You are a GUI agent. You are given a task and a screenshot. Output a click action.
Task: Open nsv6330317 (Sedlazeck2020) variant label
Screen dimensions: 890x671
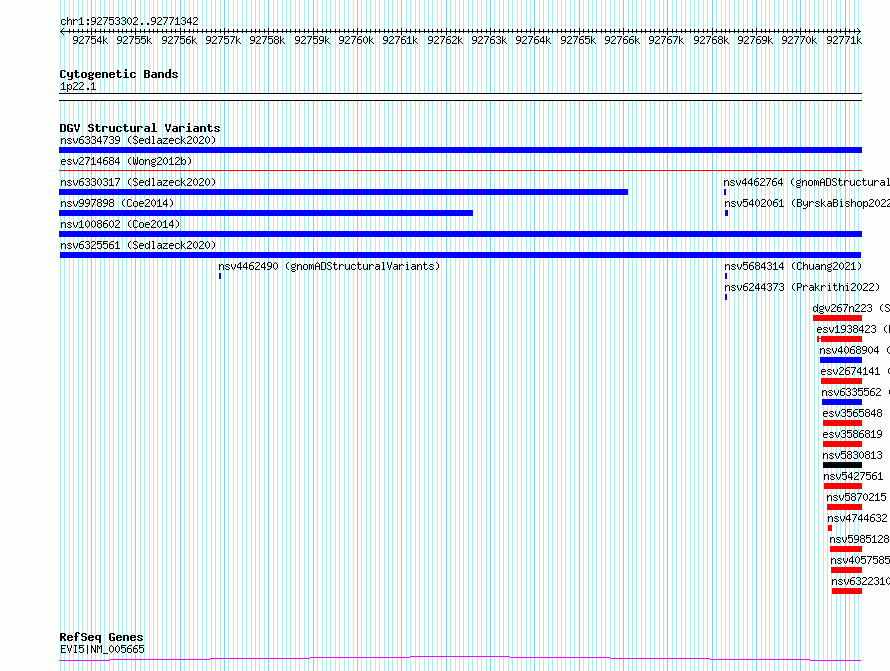(138, 182)
